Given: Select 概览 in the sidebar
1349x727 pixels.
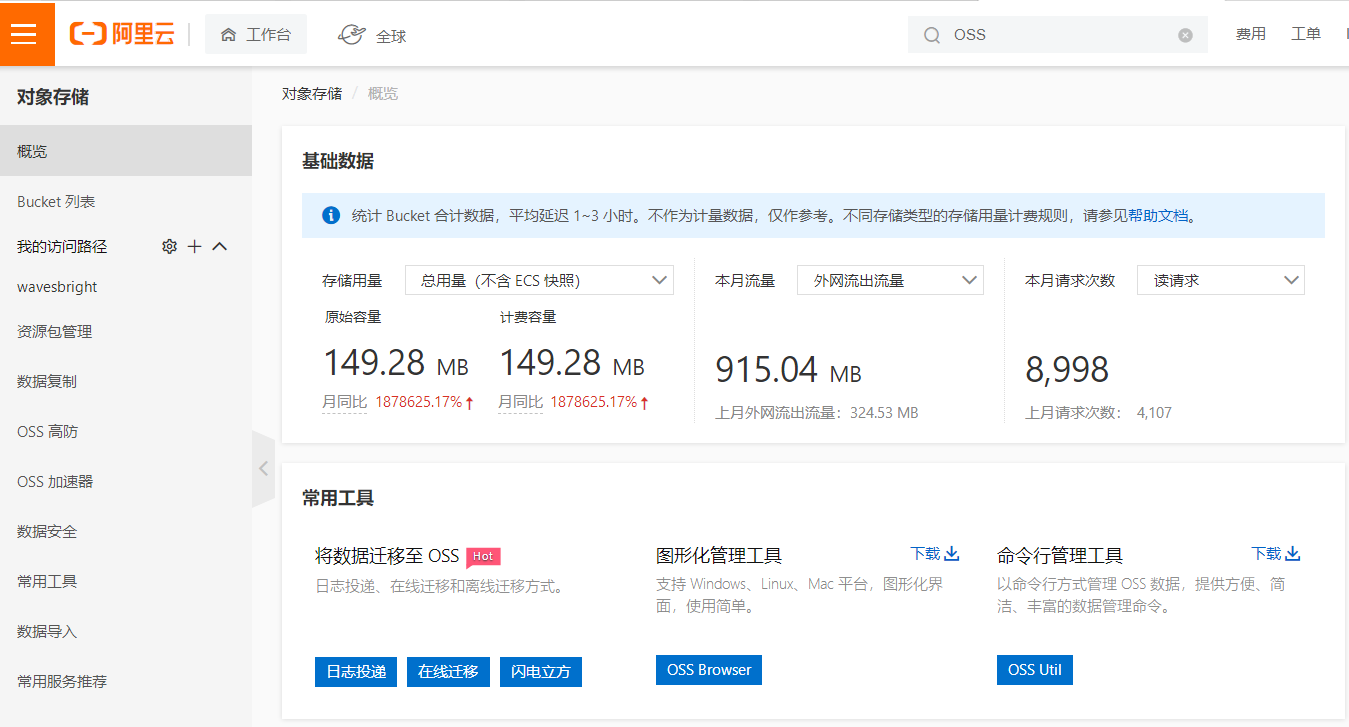Looking at the screenshot, I should coord(126,151).
